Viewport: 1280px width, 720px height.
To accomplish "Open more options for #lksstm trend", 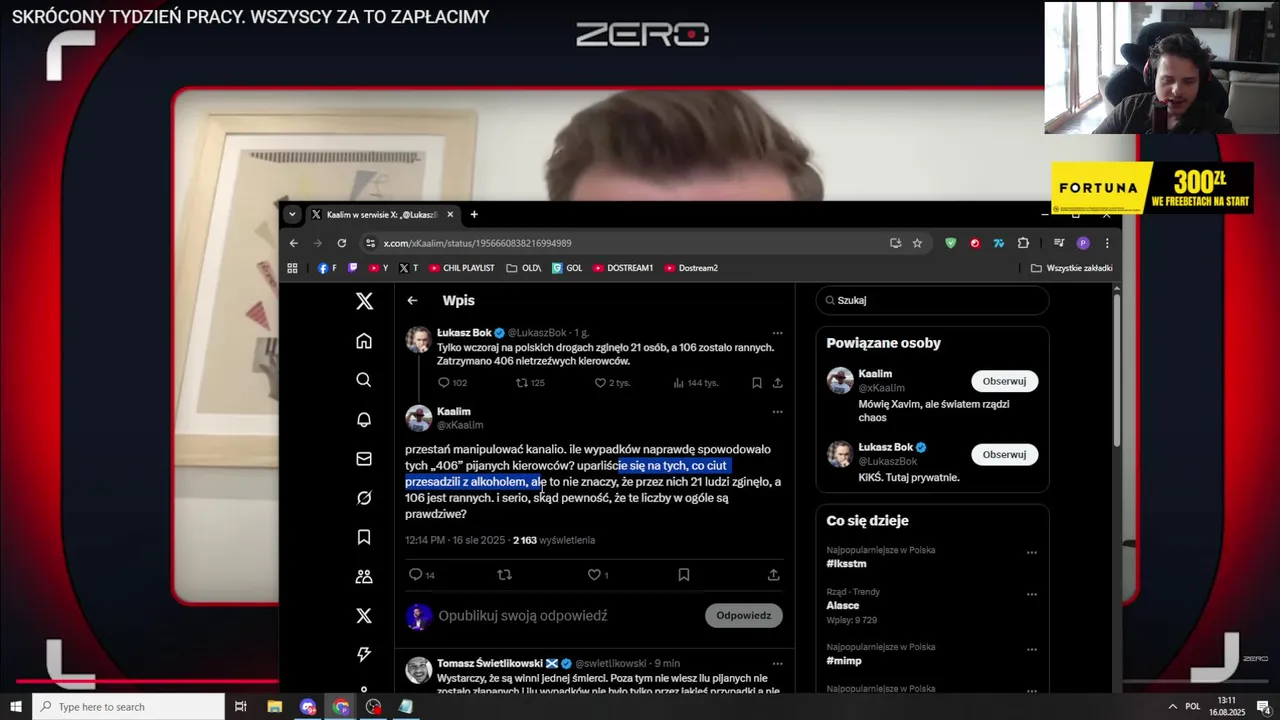I will 1031,553.
